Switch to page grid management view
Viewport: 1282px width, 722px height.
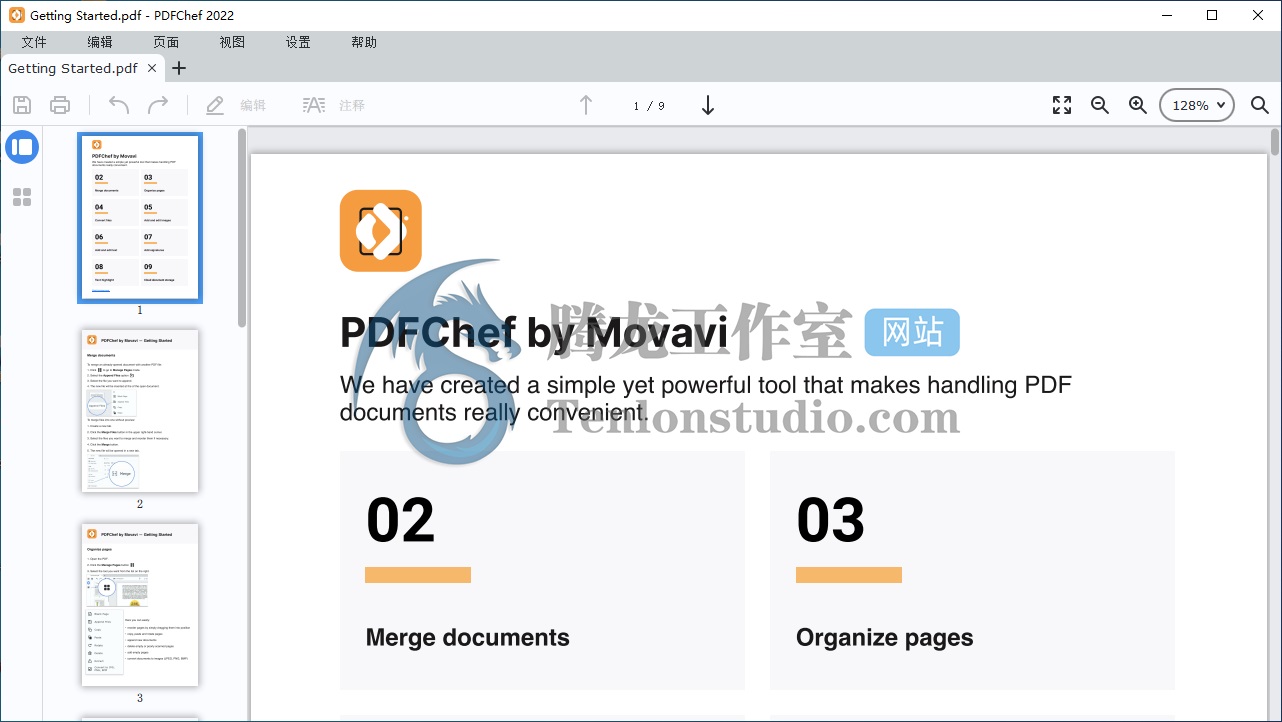22,197
